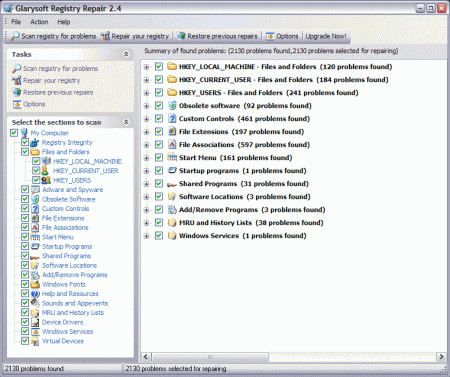Select the Registry Integrity icon

[x=35, y=143]
